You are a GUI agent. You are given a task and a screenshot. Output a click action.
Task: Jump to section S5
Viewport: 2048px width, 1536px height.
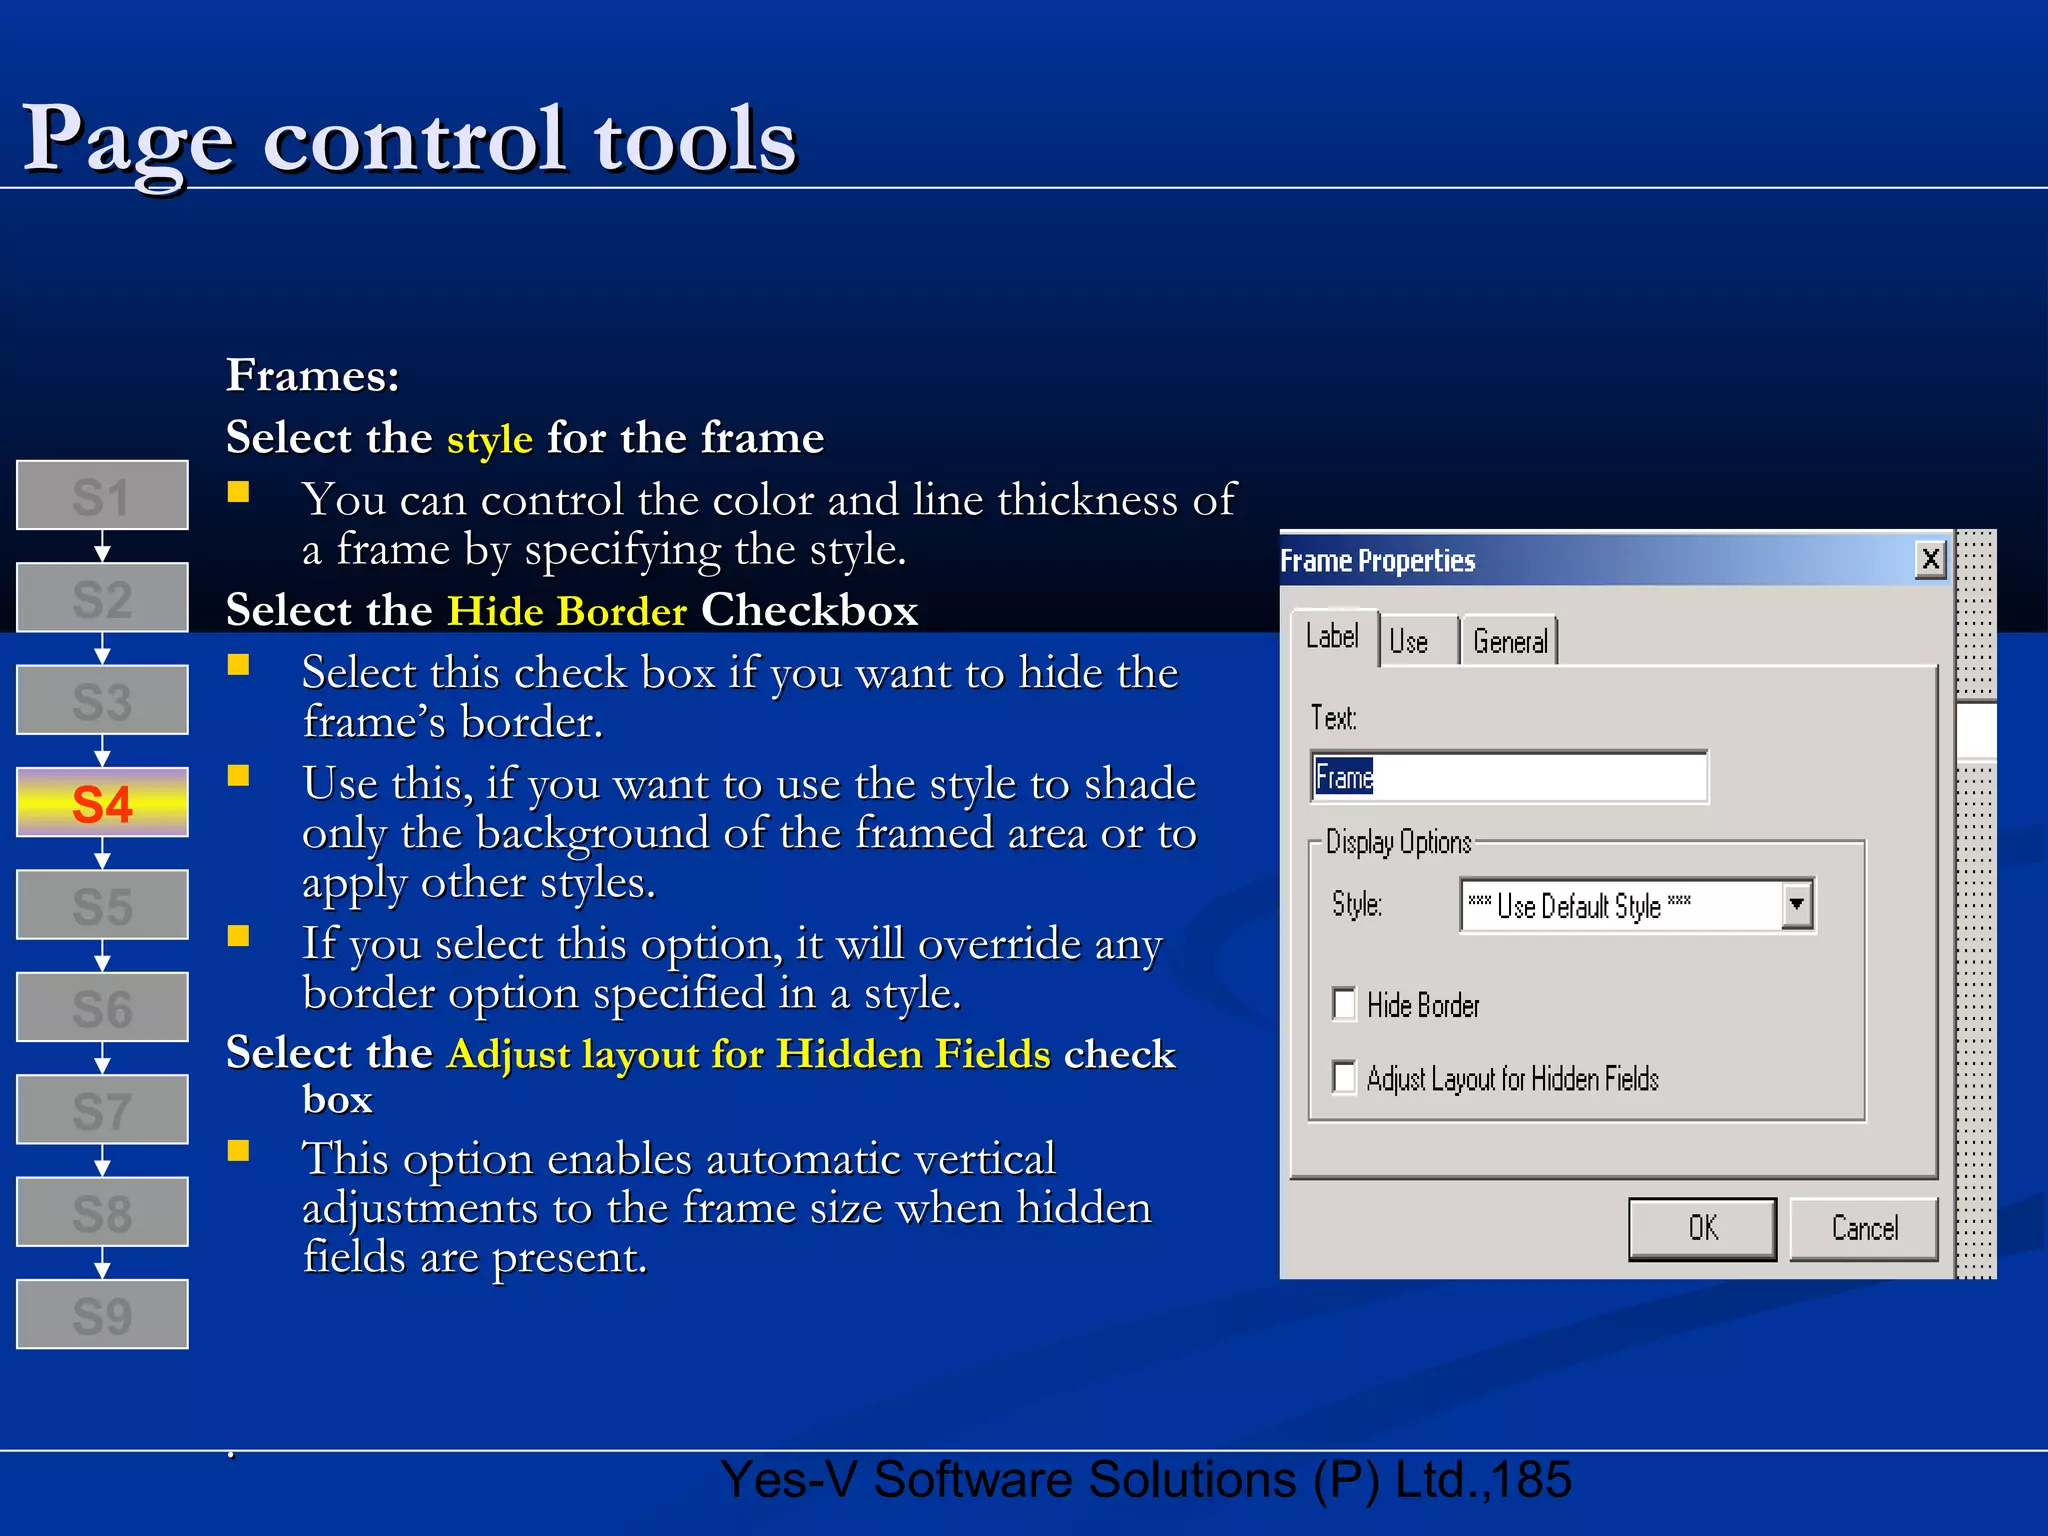click(x=102, y=905)
